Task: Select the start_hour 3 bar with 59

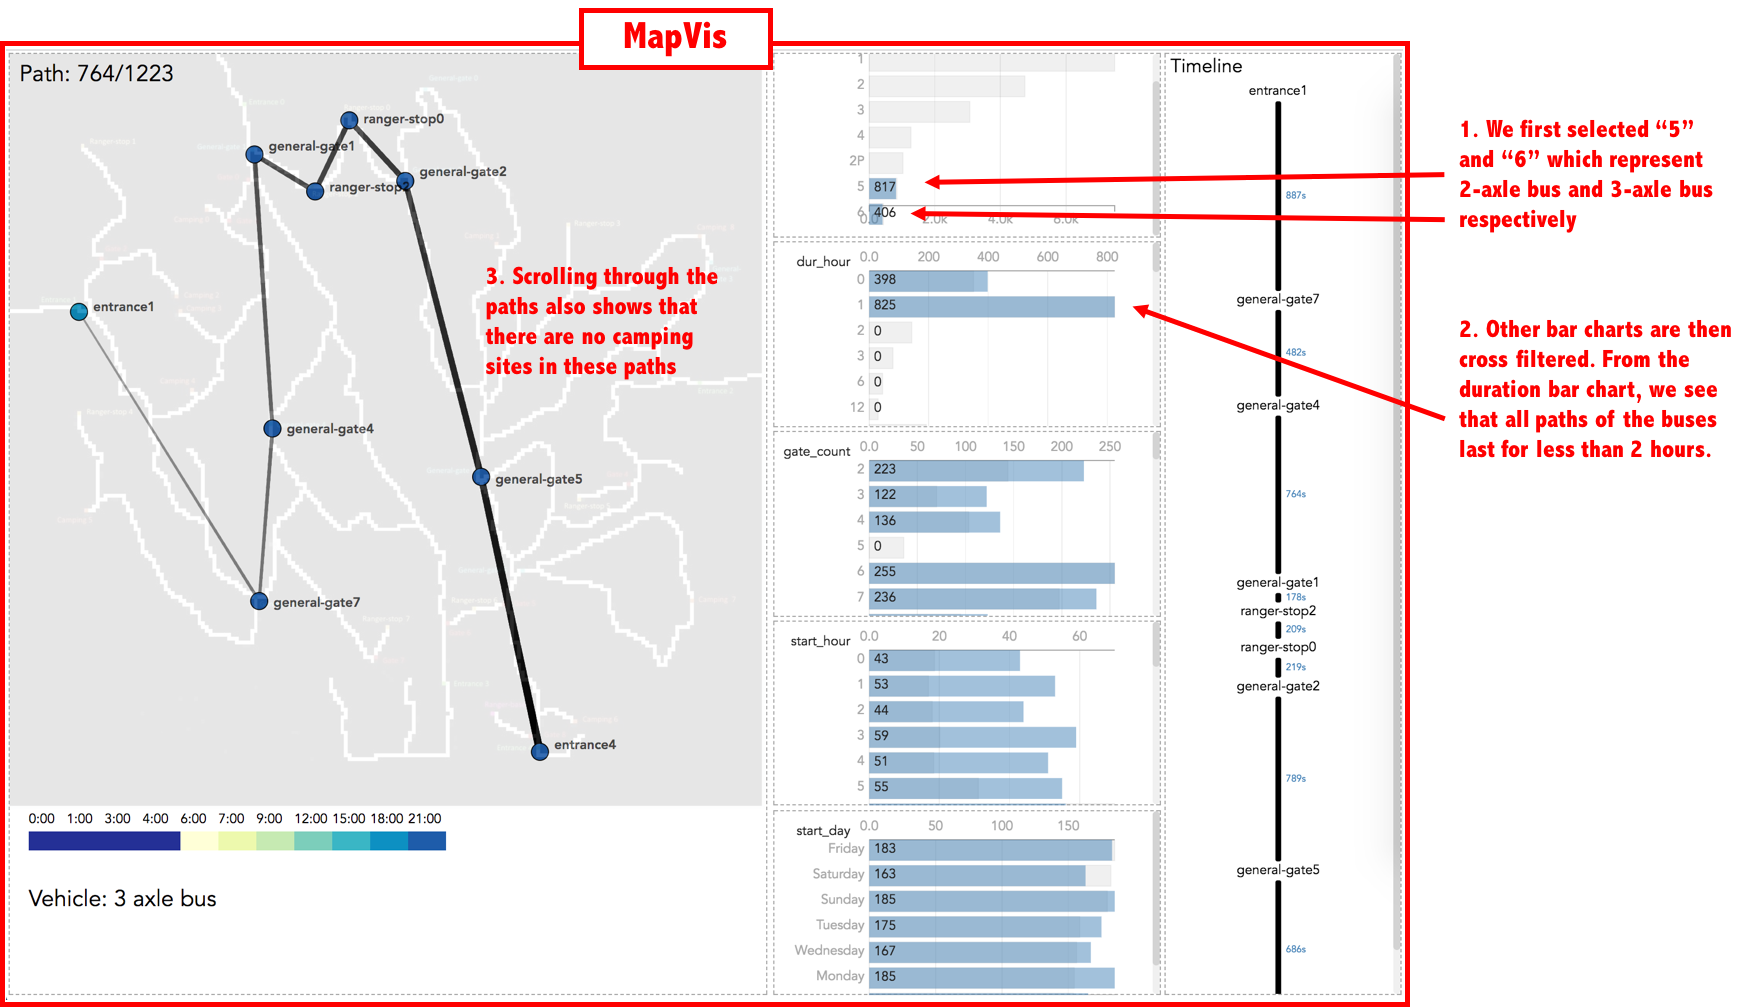Action: (x=971, y=736)
